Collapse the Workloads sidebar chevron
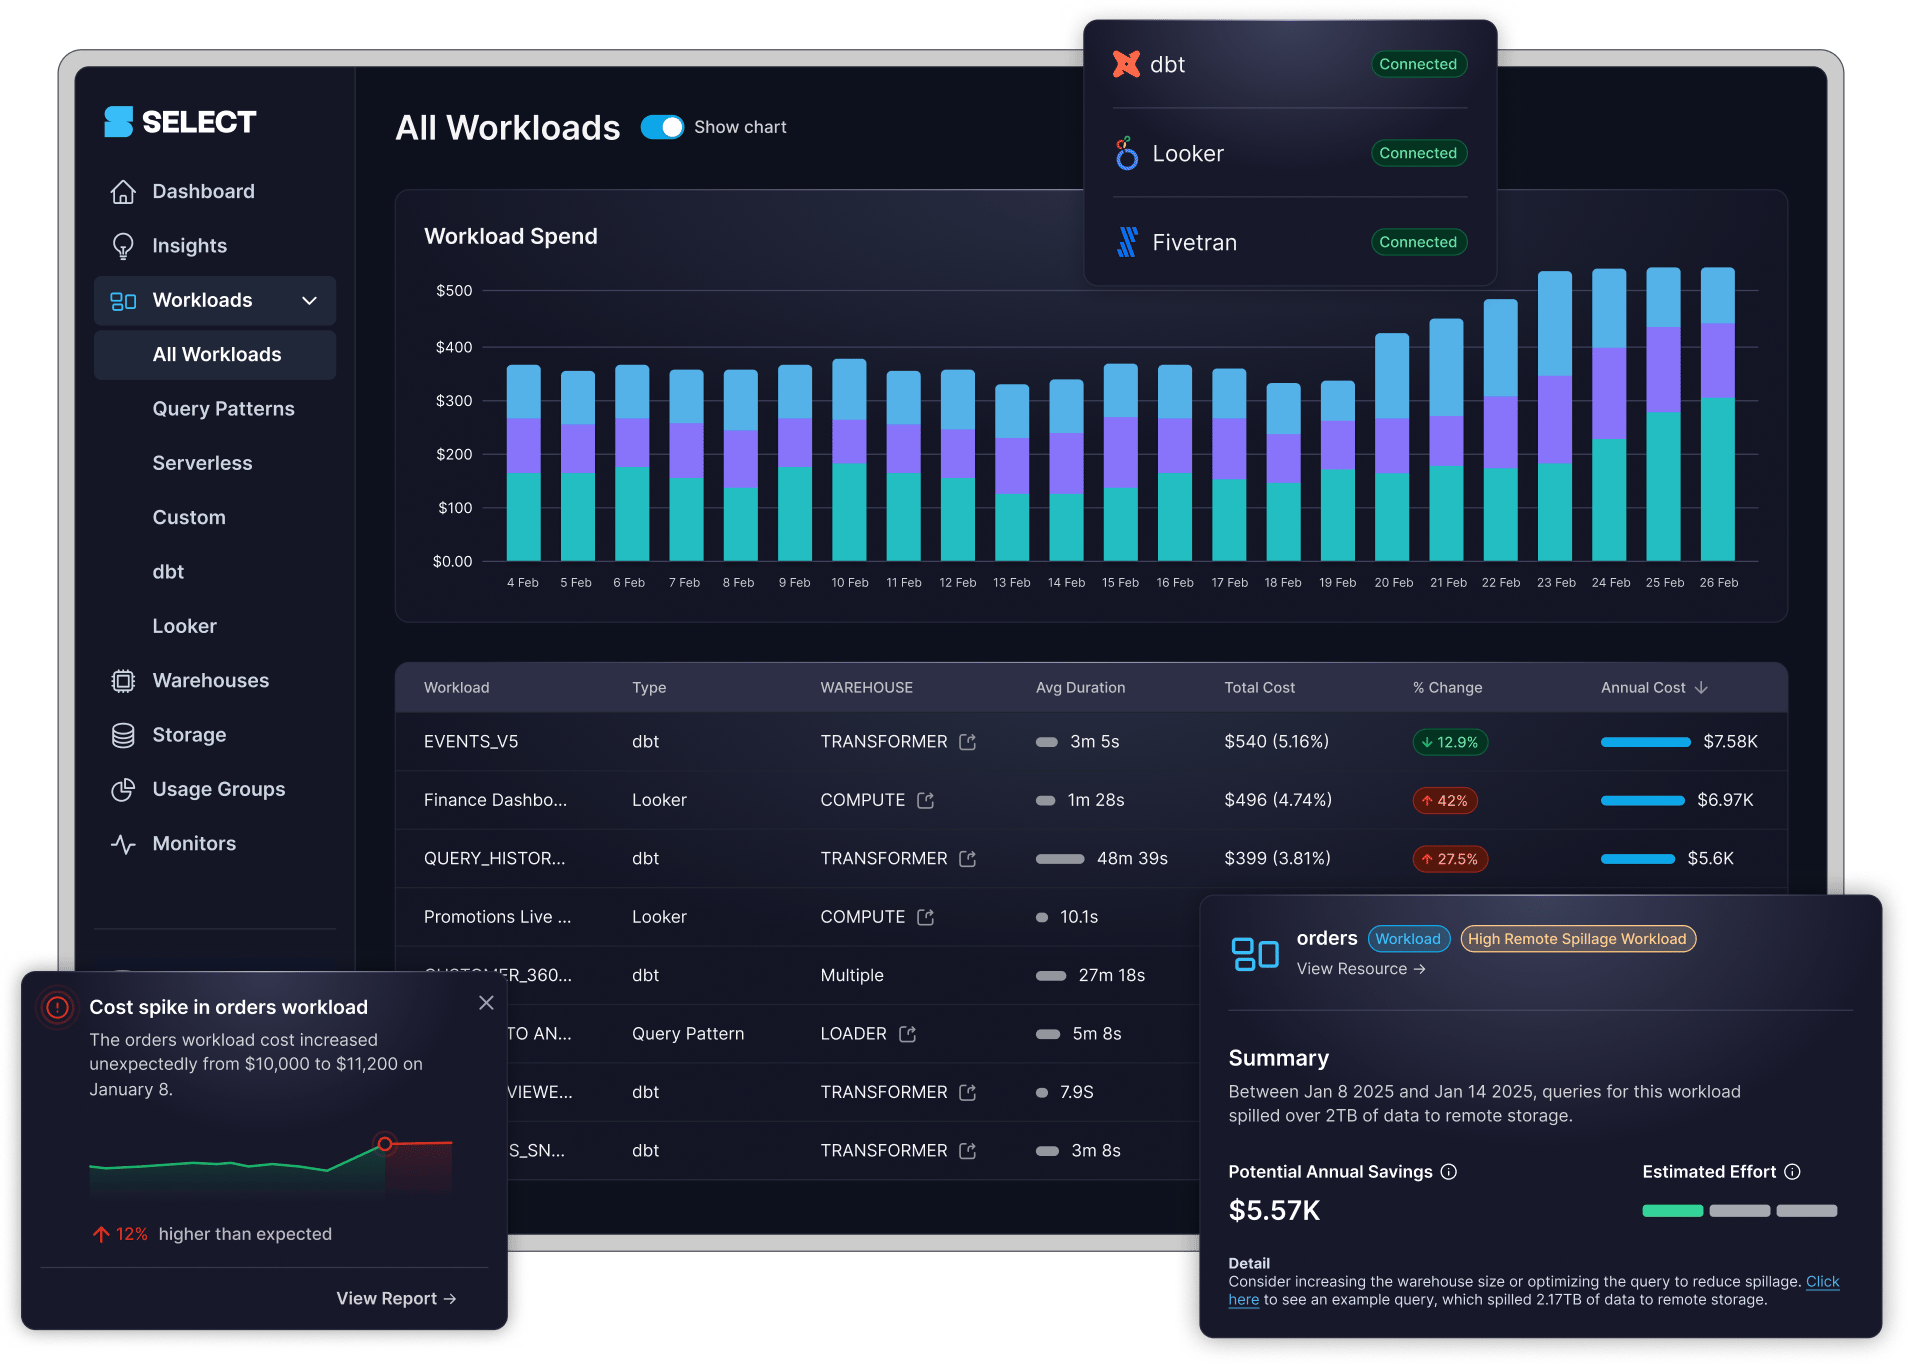The image size is (1910, 1366). point(310,301)
